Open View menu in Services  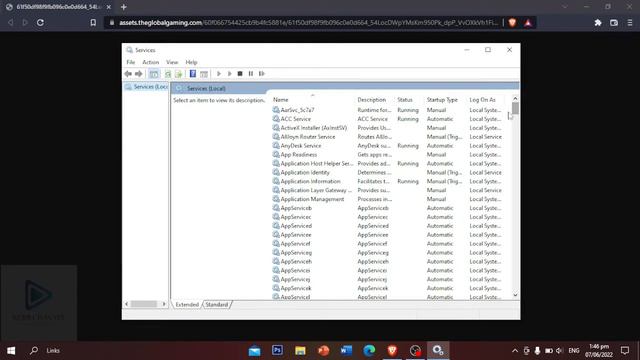[x=172, y=62]
